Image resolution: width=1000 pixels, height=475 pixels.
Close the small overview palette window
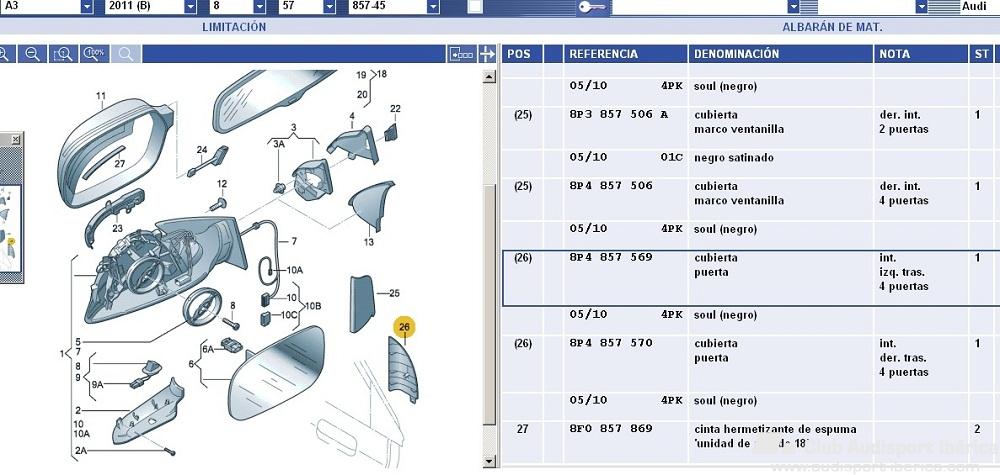pyautogui.click(x=15, y=139)
